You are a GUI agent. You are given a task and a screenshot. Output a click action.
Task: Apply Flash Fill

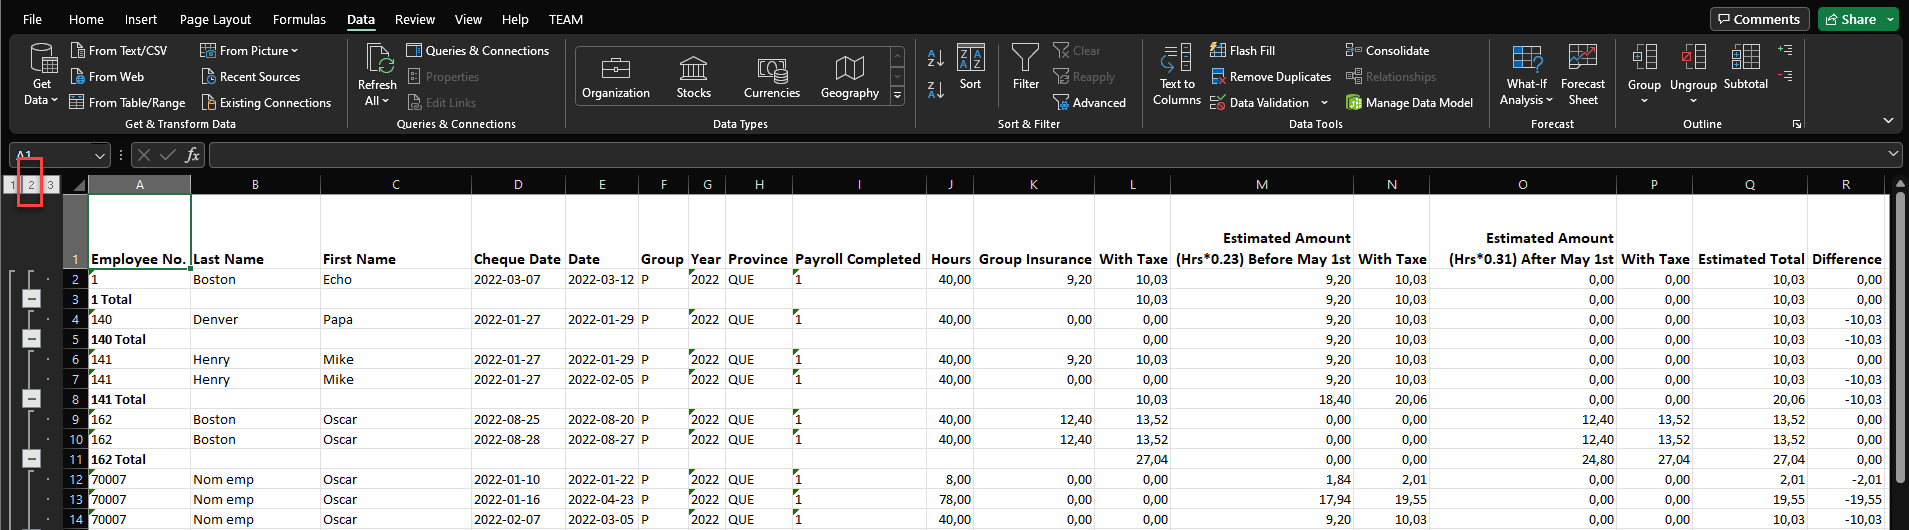(x=1242, y=50)
